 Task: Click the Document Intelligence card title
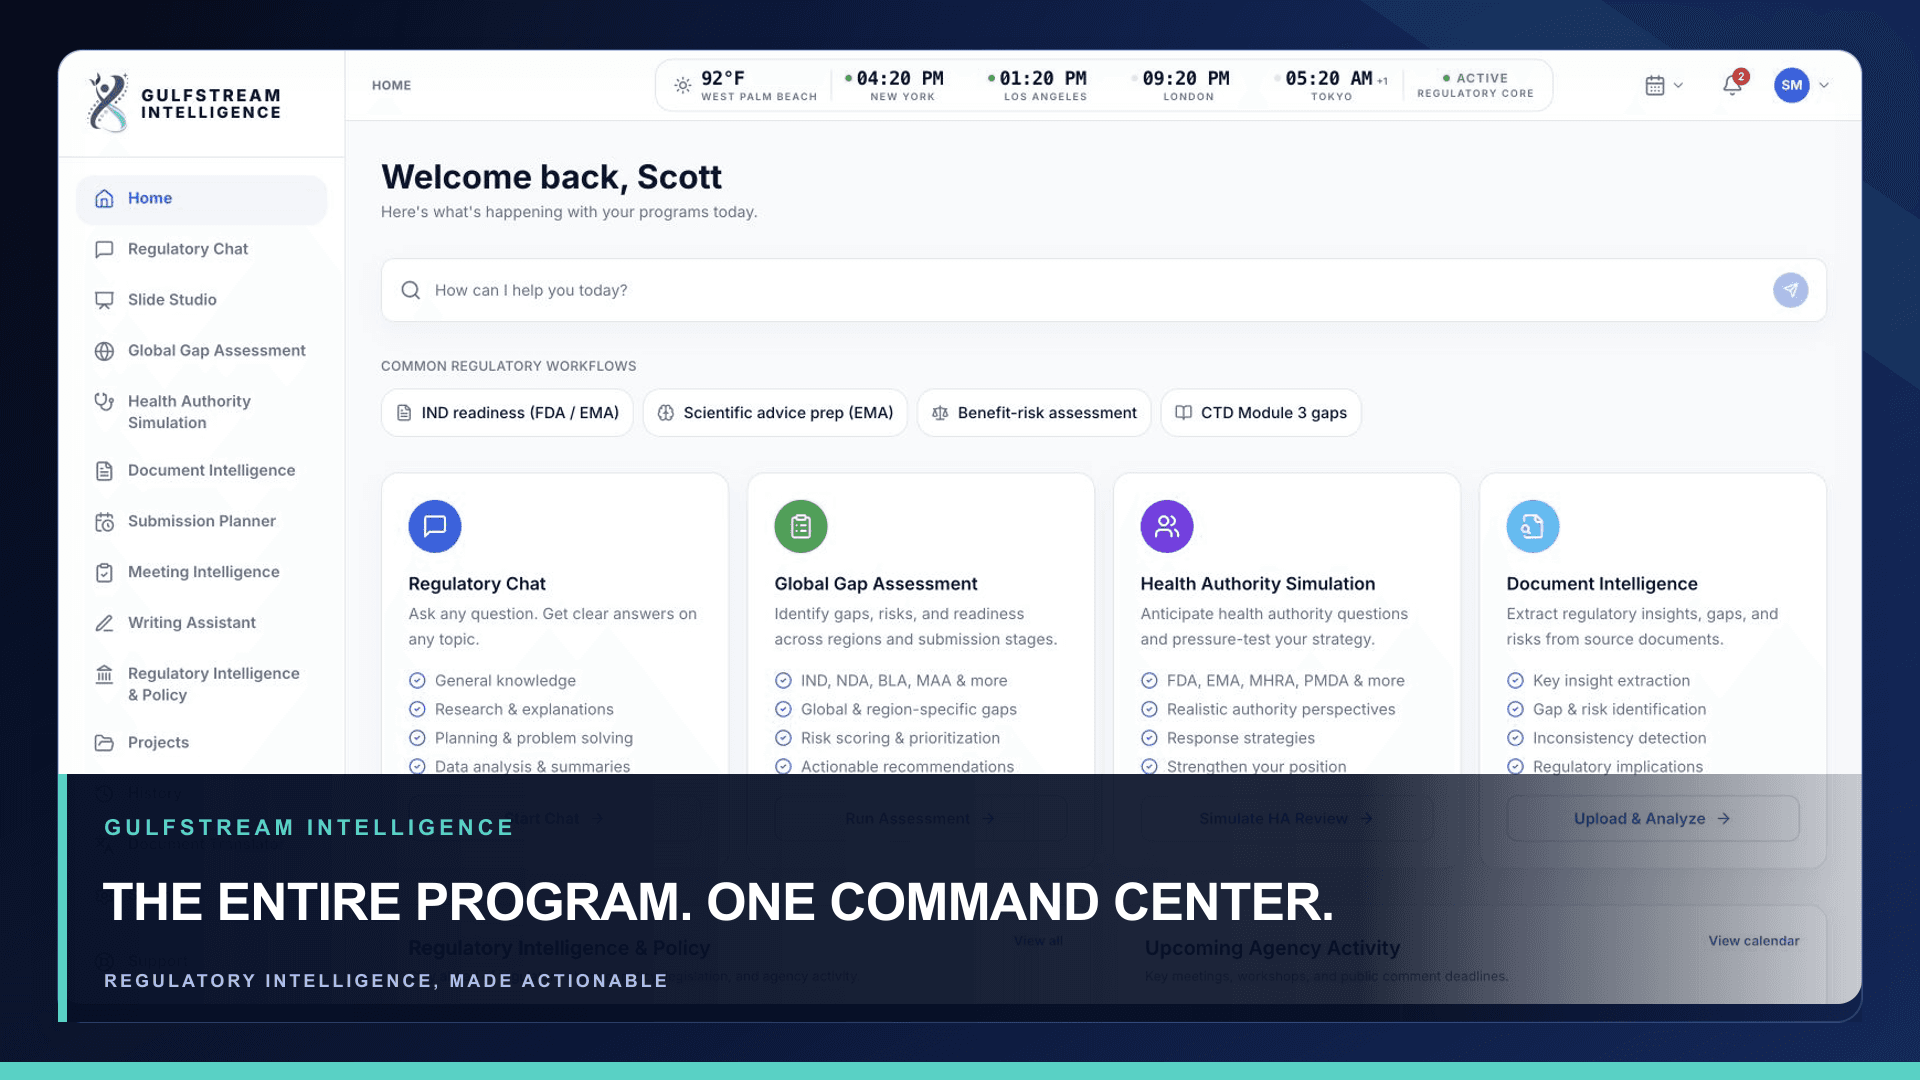[x=1601, y=584]
